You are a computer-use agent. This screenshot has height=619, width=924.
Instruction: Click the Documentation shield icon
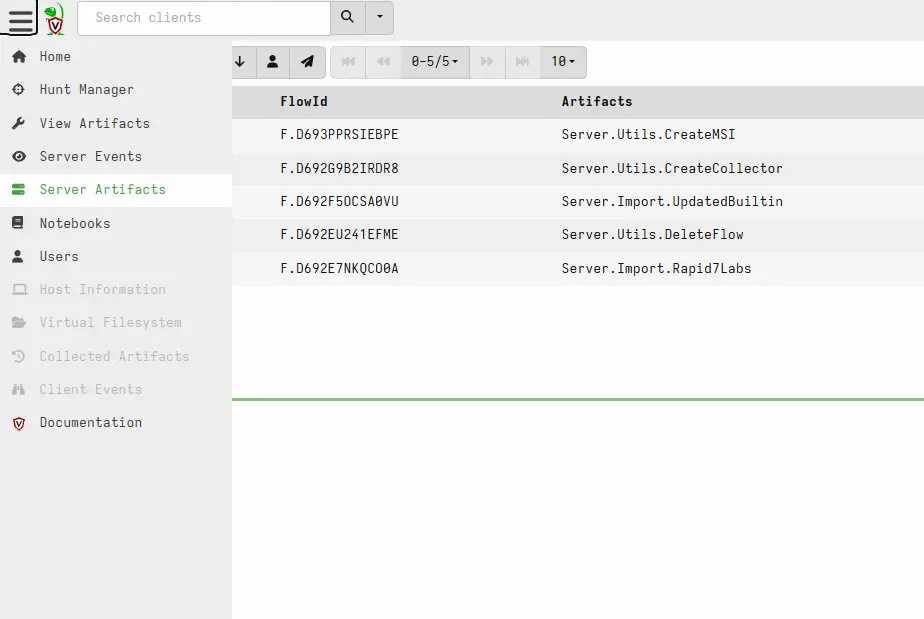(x=19, y=423)
